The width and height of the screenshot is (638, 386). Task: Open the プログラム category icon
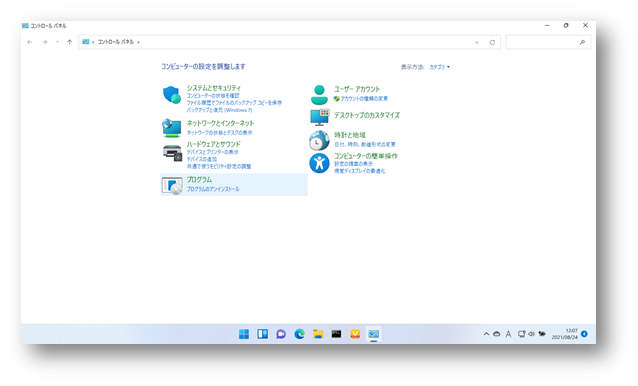click(172, 185)
